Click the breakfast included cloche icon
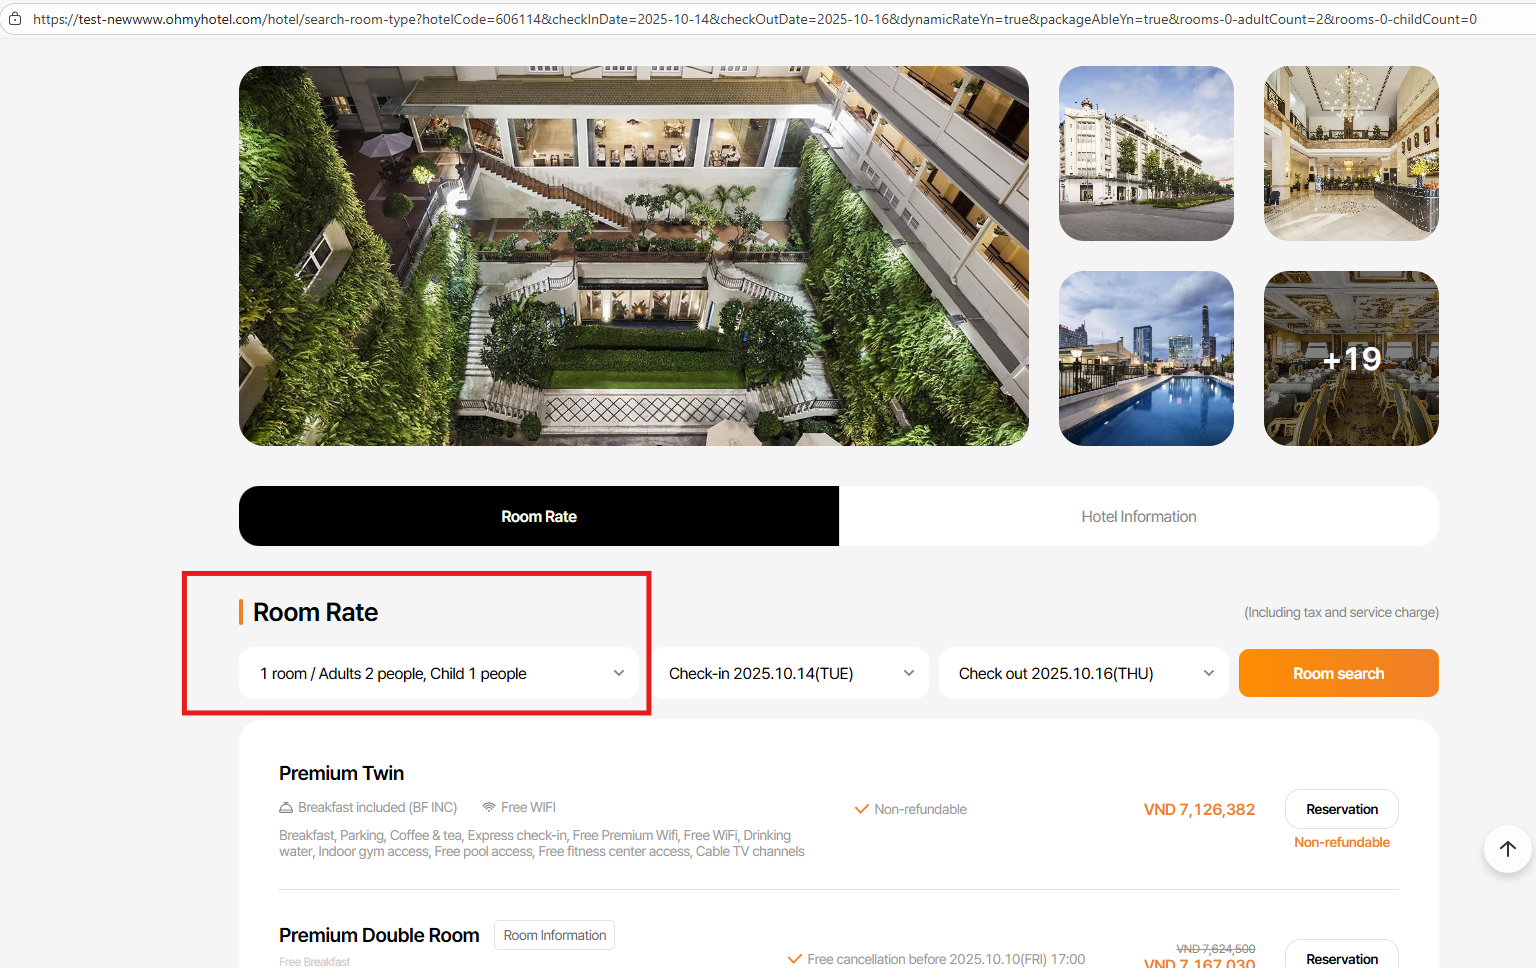 pyautogui.click(x=286, y=807)
